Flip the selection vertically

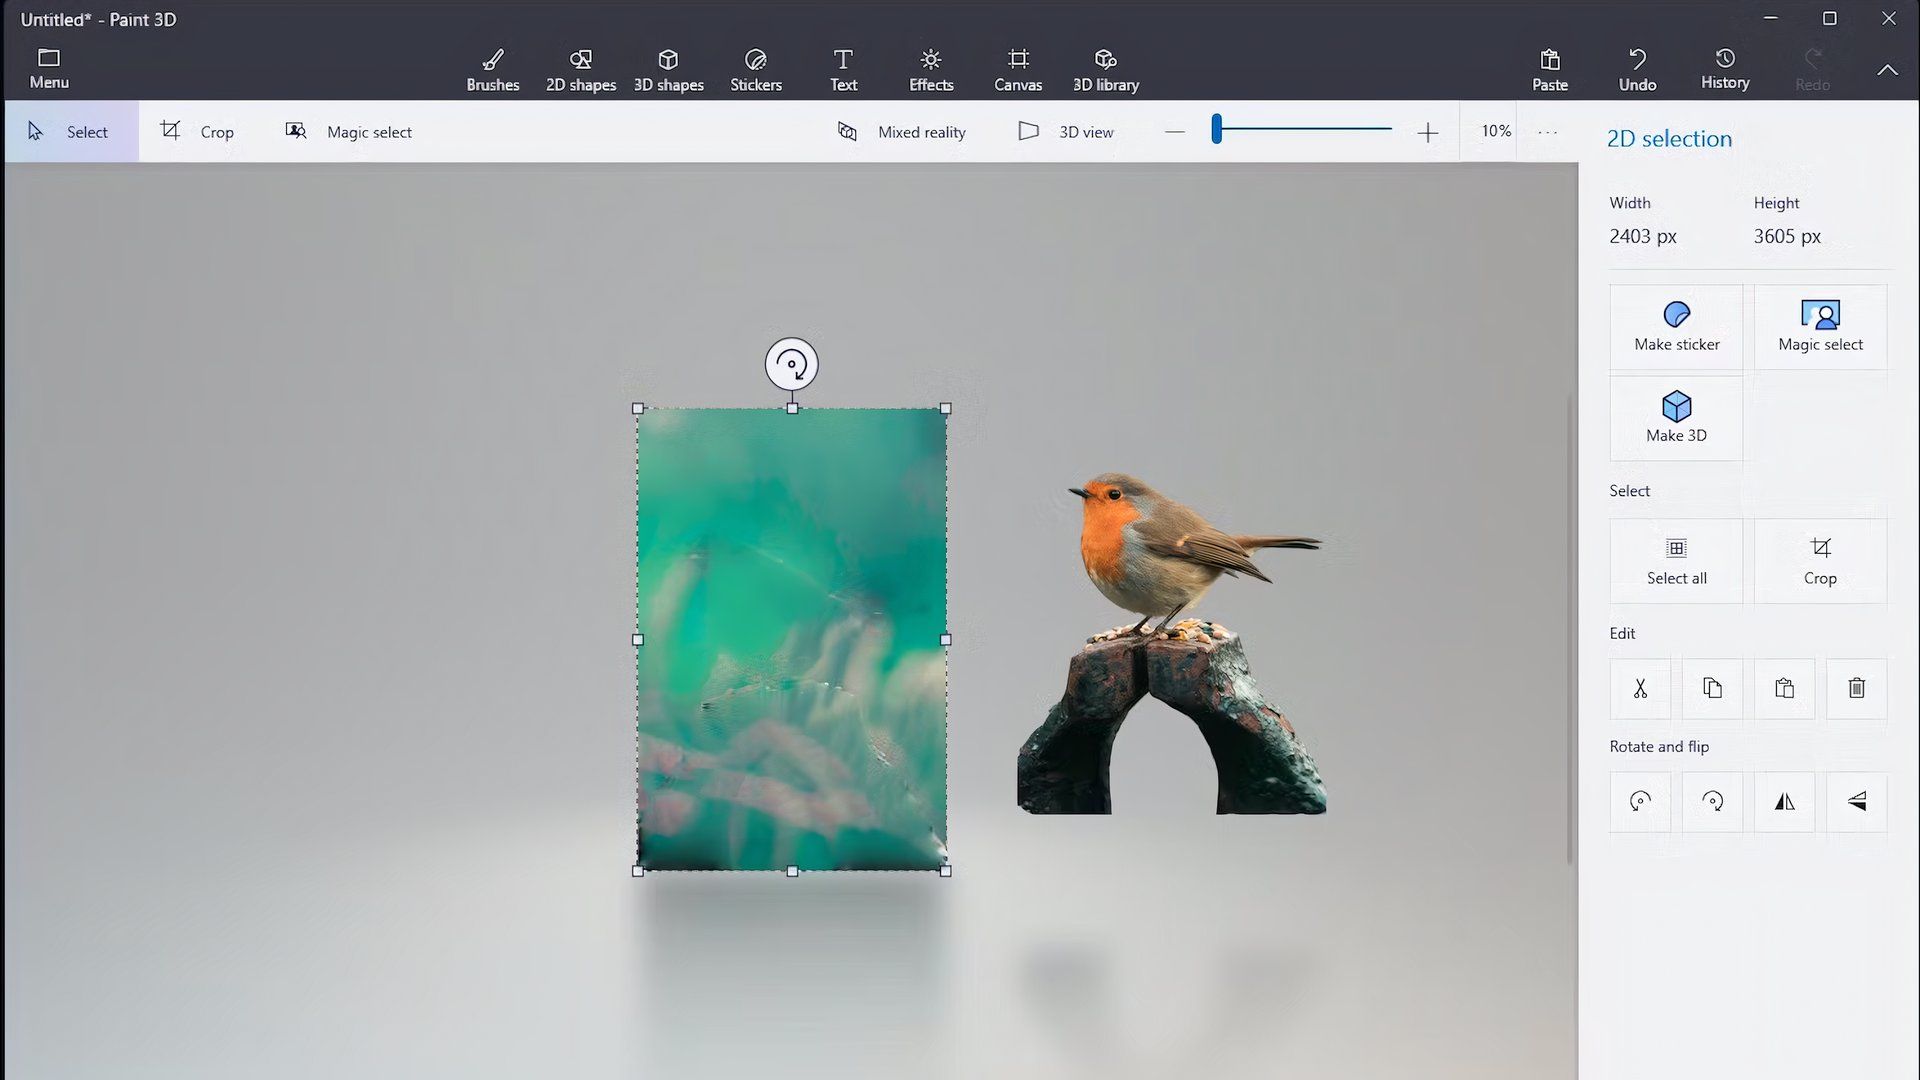pos(1857,801)
